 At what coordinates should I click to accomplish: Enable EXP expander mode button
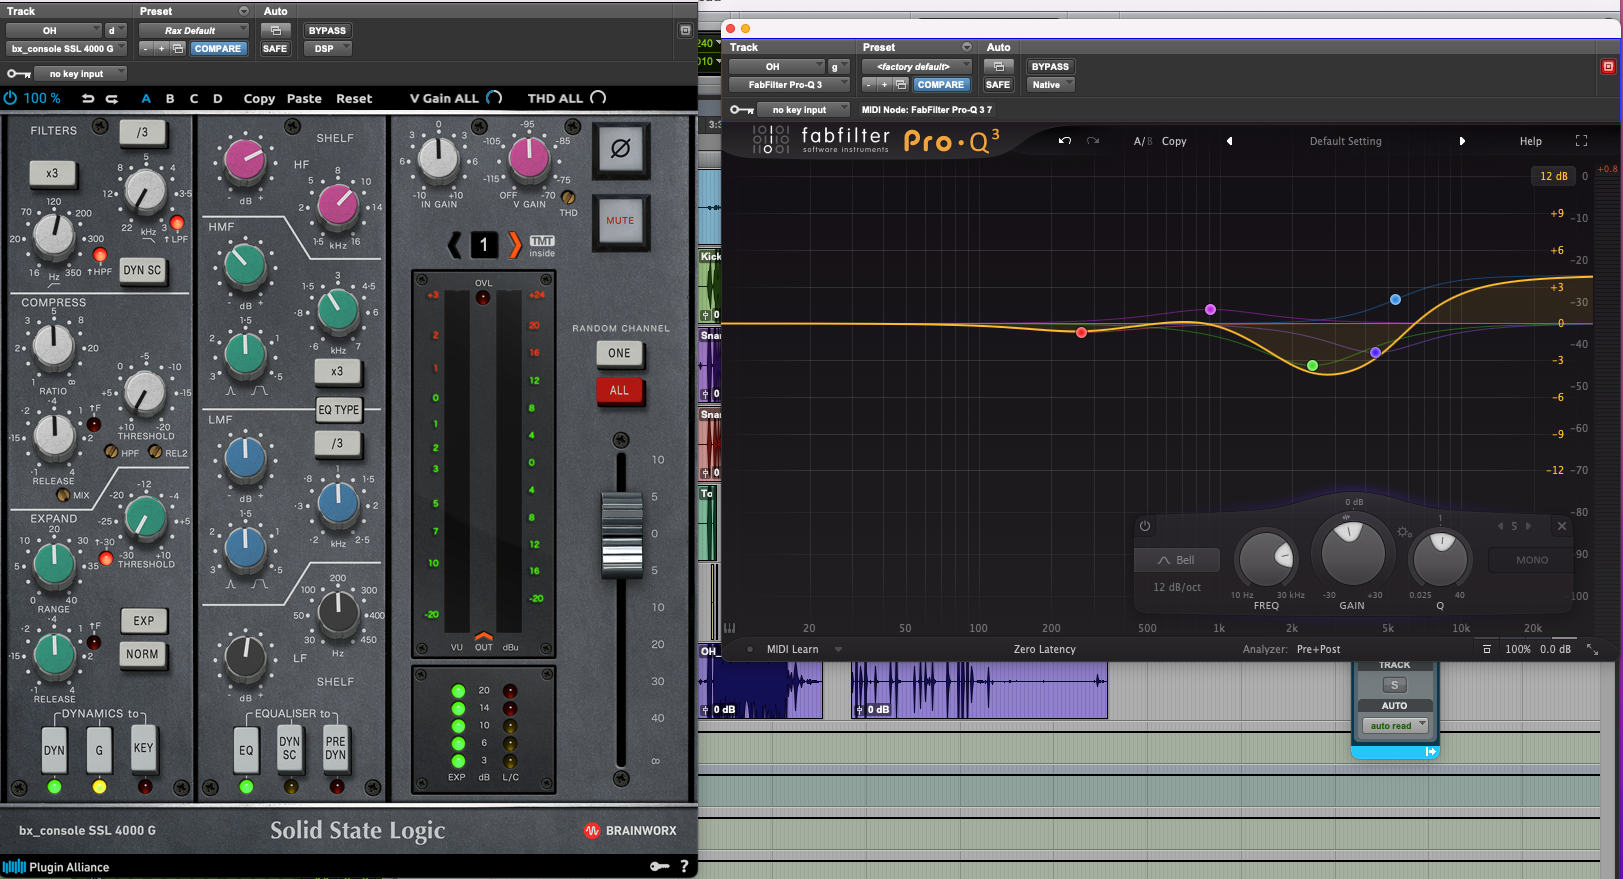click(144, 621)
